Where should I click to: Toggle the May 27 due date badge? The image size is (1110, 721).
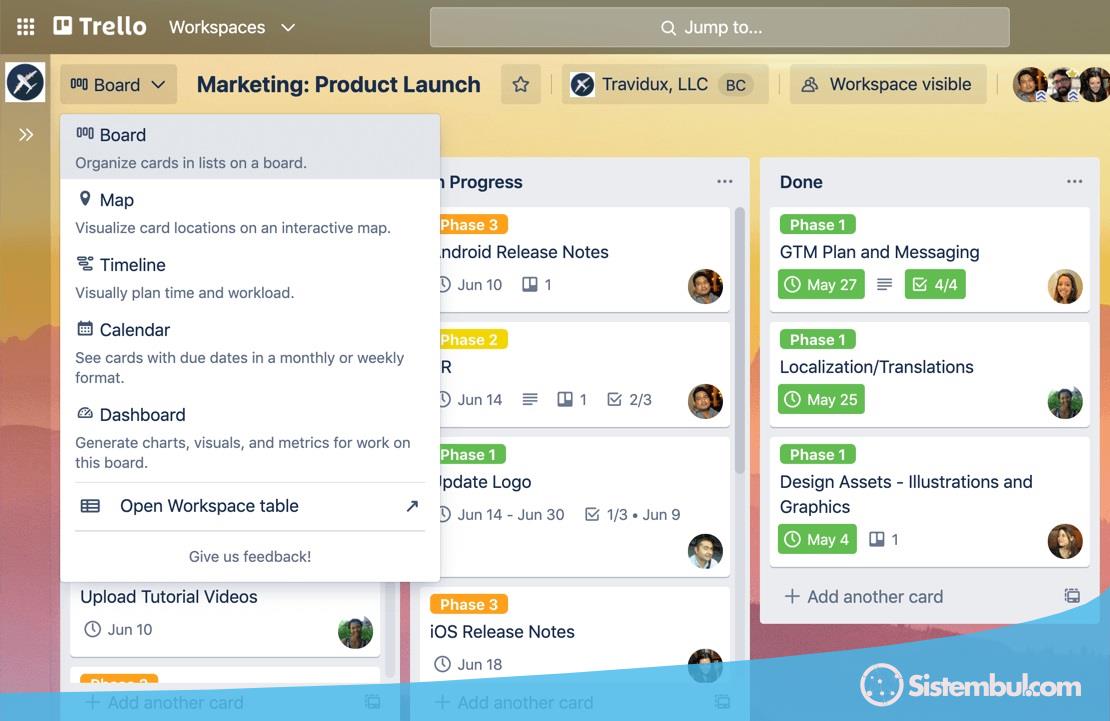pos(821,285)
